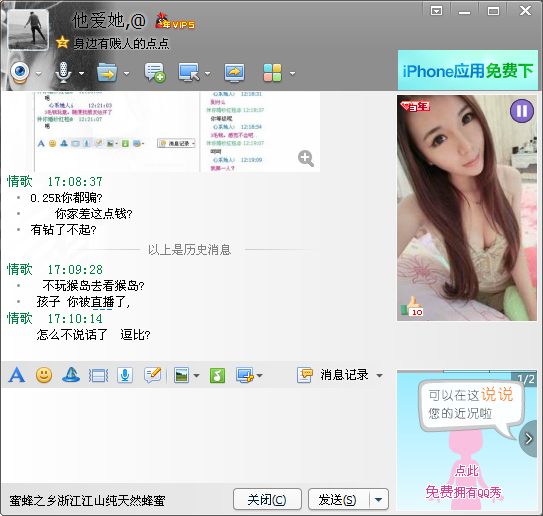Click sender header 情歌 17:10:14

(55, 318)
